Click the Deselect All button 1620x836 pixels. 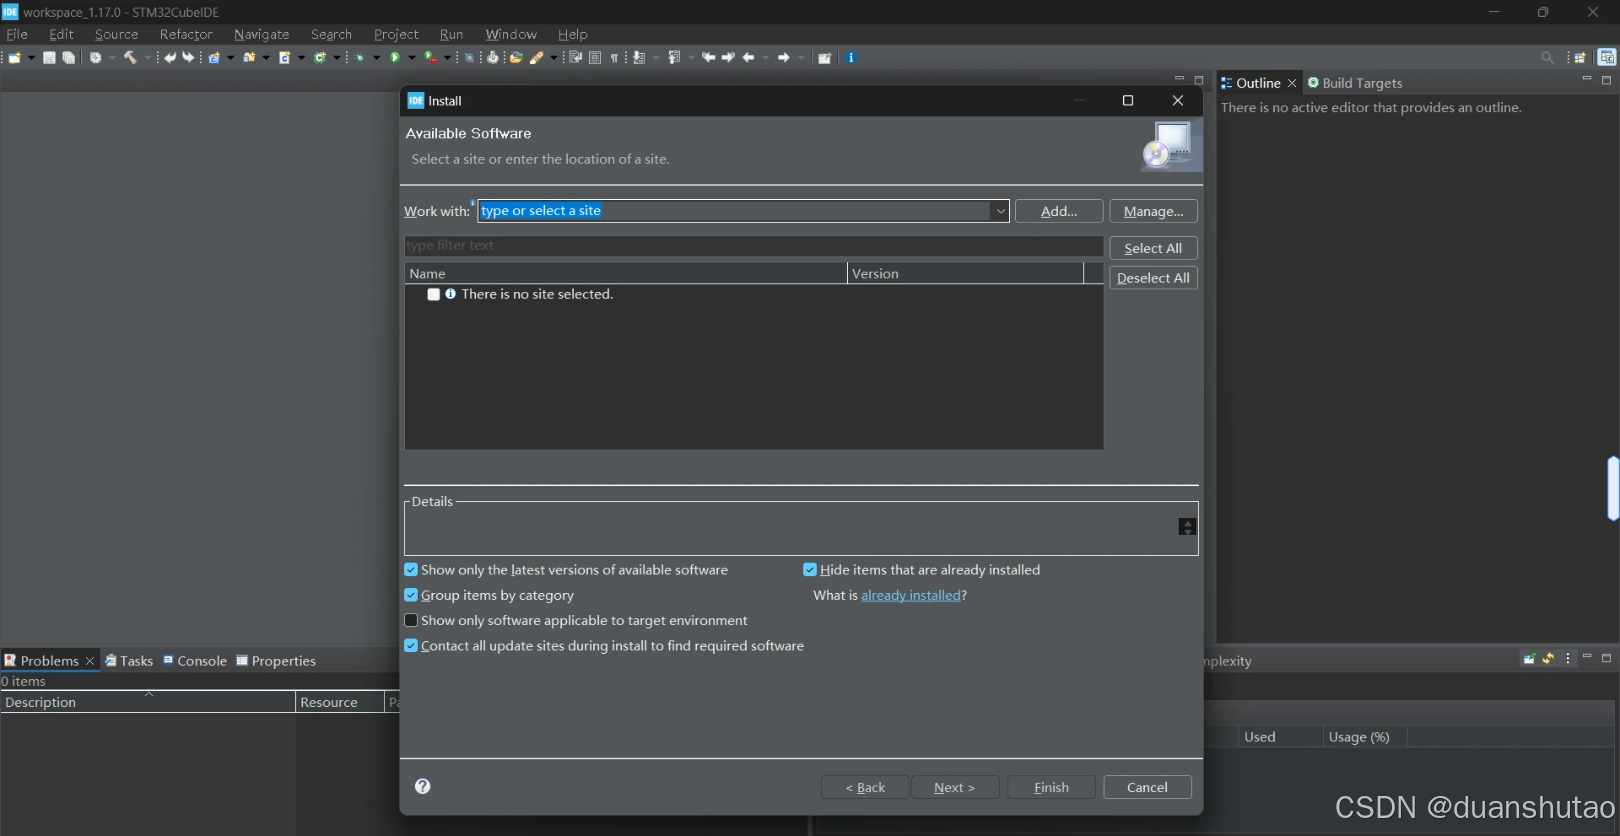click(x=1153, y=278)
